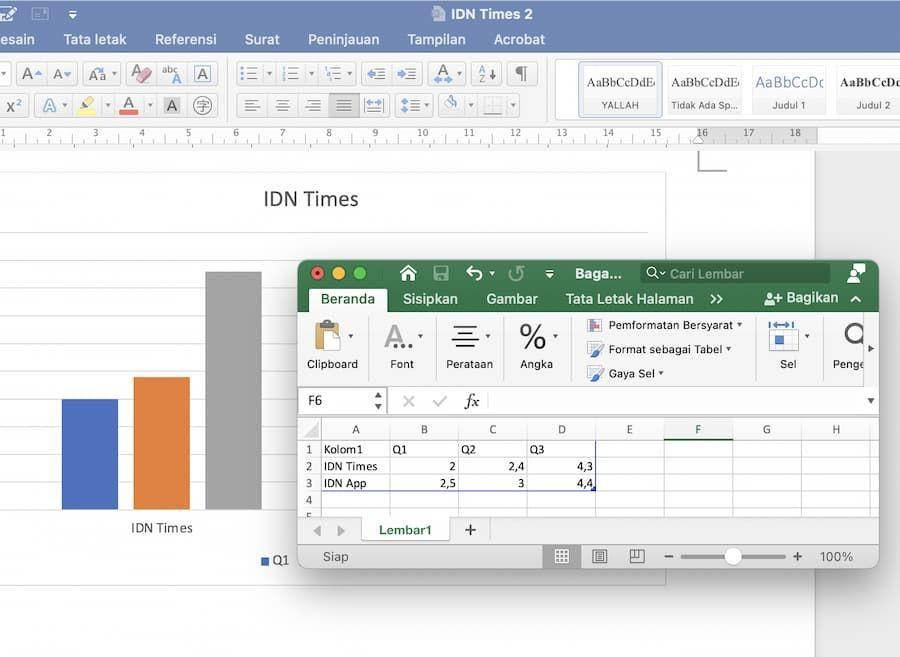
Task: Apply numbered list formatting in Word
Action: click(291, 74)
